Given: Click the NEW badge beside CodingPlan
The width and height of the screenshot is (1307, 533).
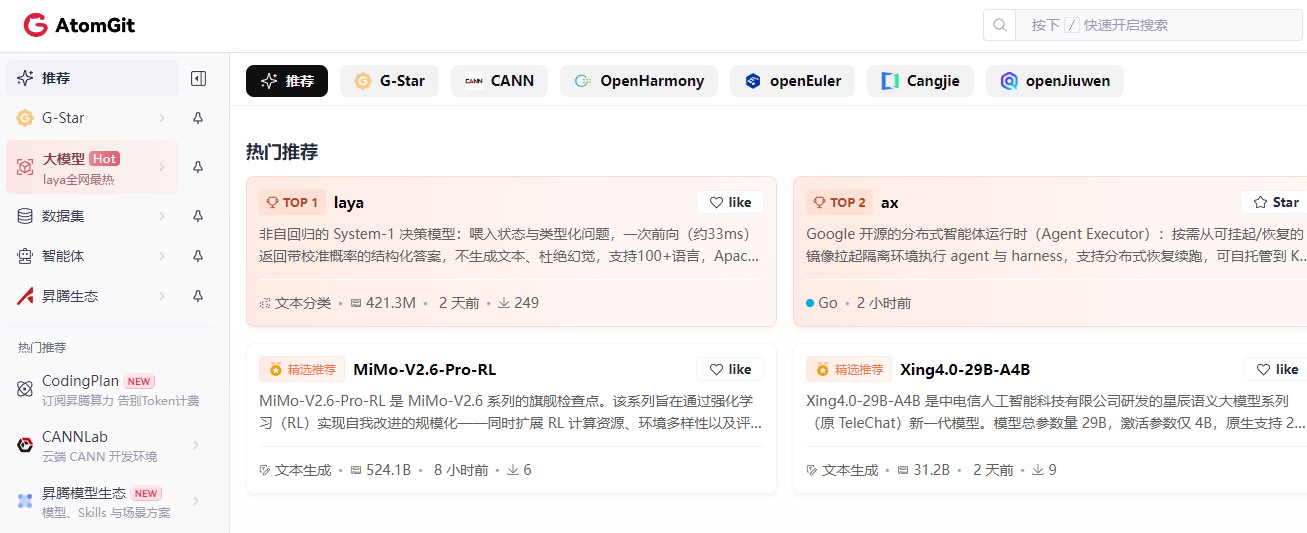Looking at the screenshot, I should 139,381.
